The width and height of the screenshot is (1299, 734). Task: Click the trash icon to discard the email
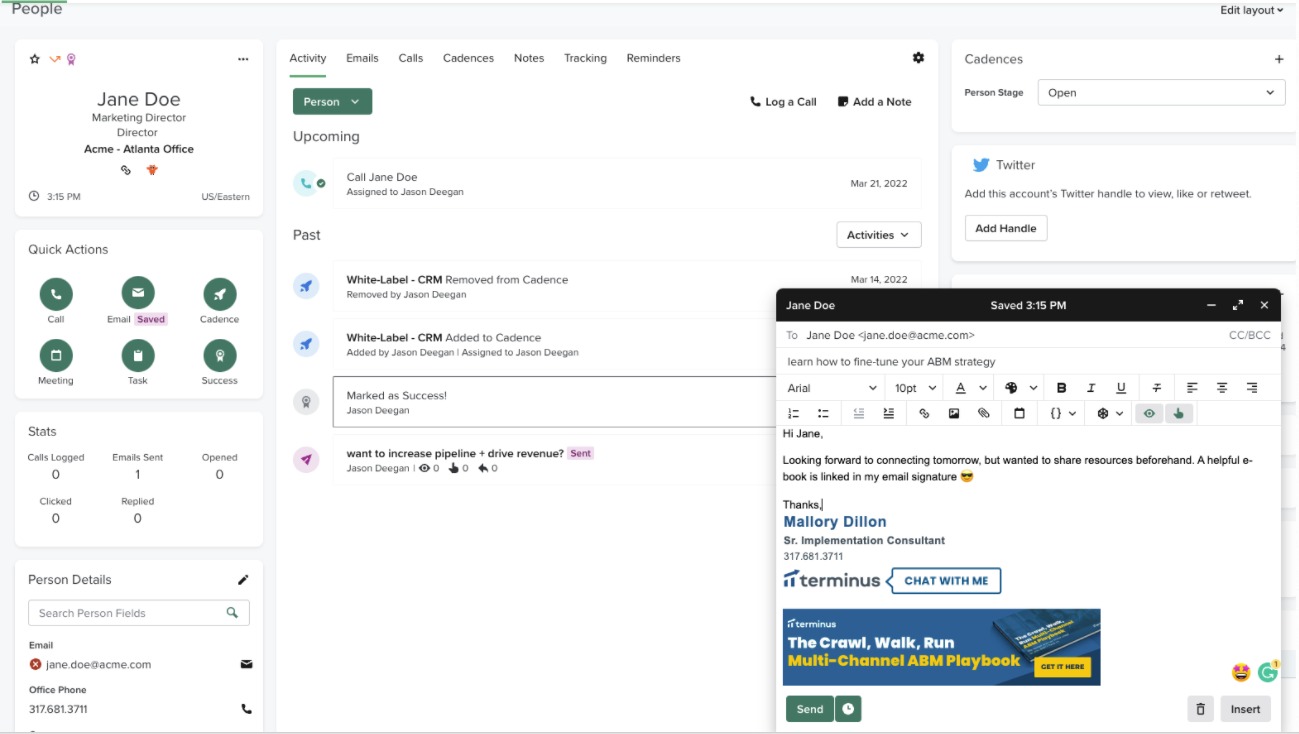[x=1200, y=709]
